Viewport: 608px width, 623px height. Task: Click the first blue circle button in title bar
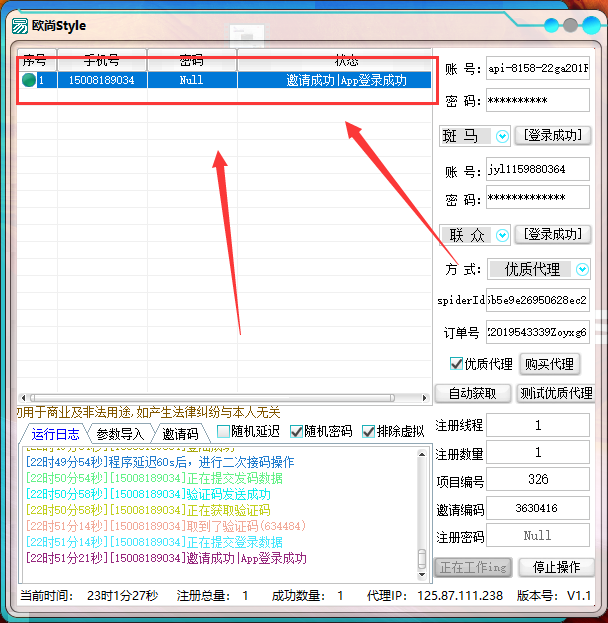(x=552, y=25)
